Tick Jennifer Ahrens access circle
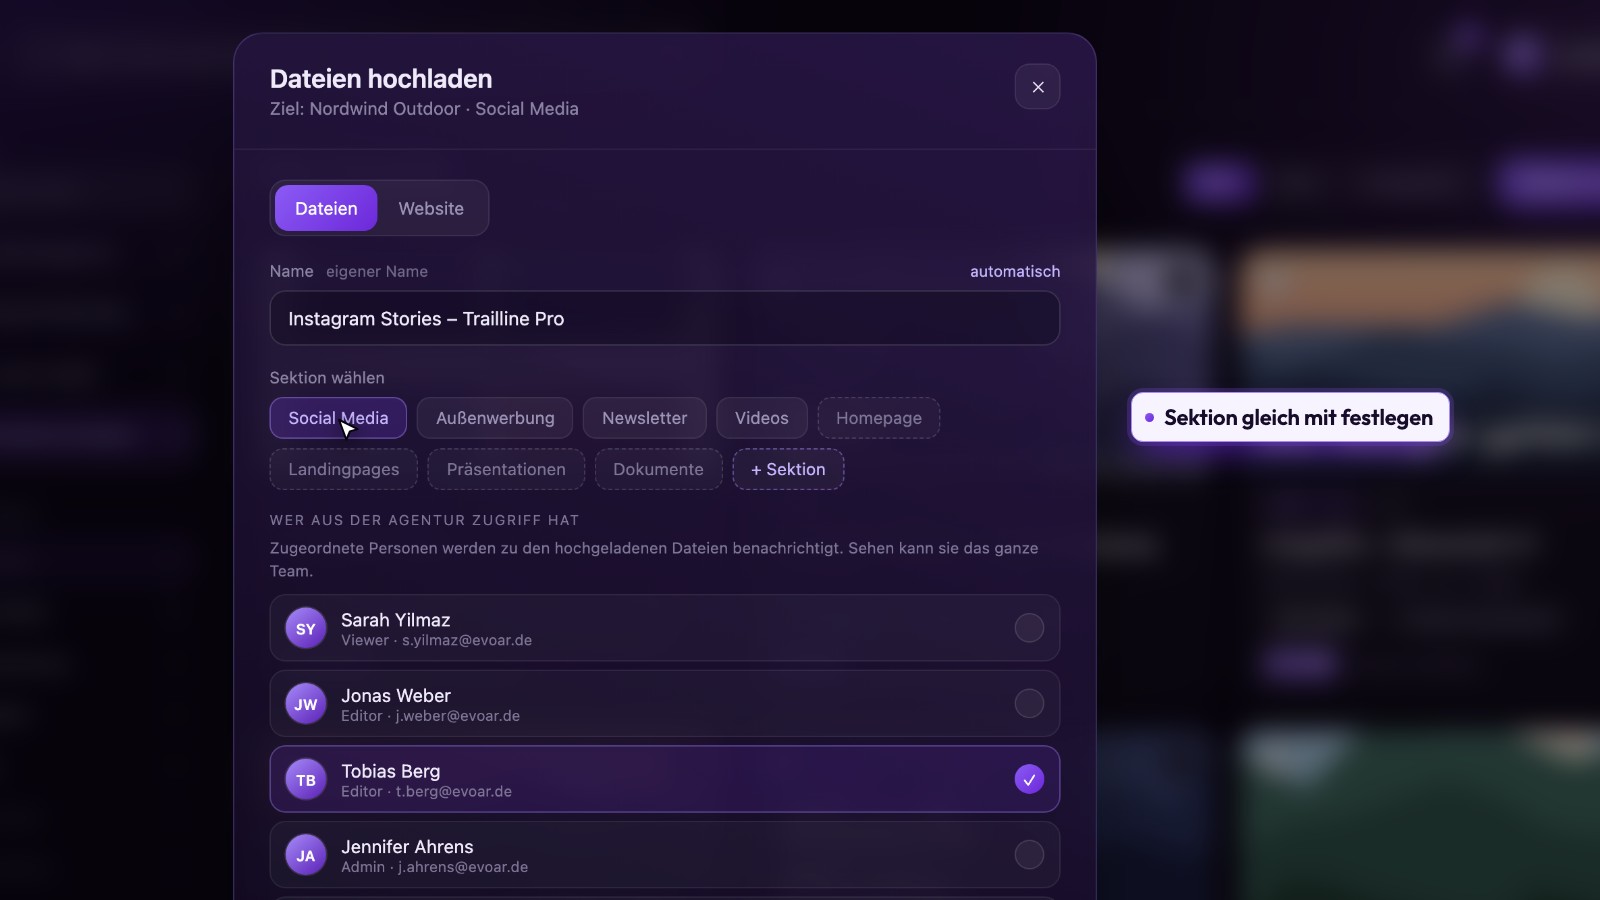This screenshot has height=900, width=1600. pyautogui.click(x=1029, y=854)
